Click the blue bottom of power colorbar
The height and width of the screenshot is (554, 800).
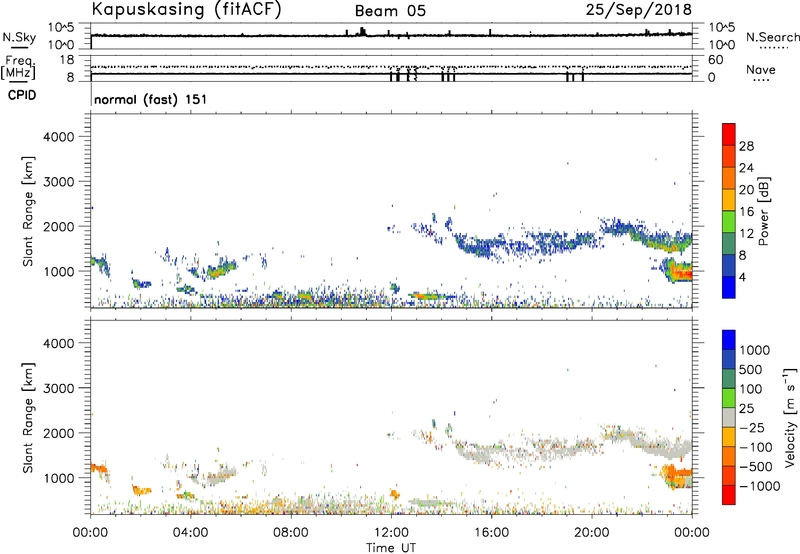729,287
